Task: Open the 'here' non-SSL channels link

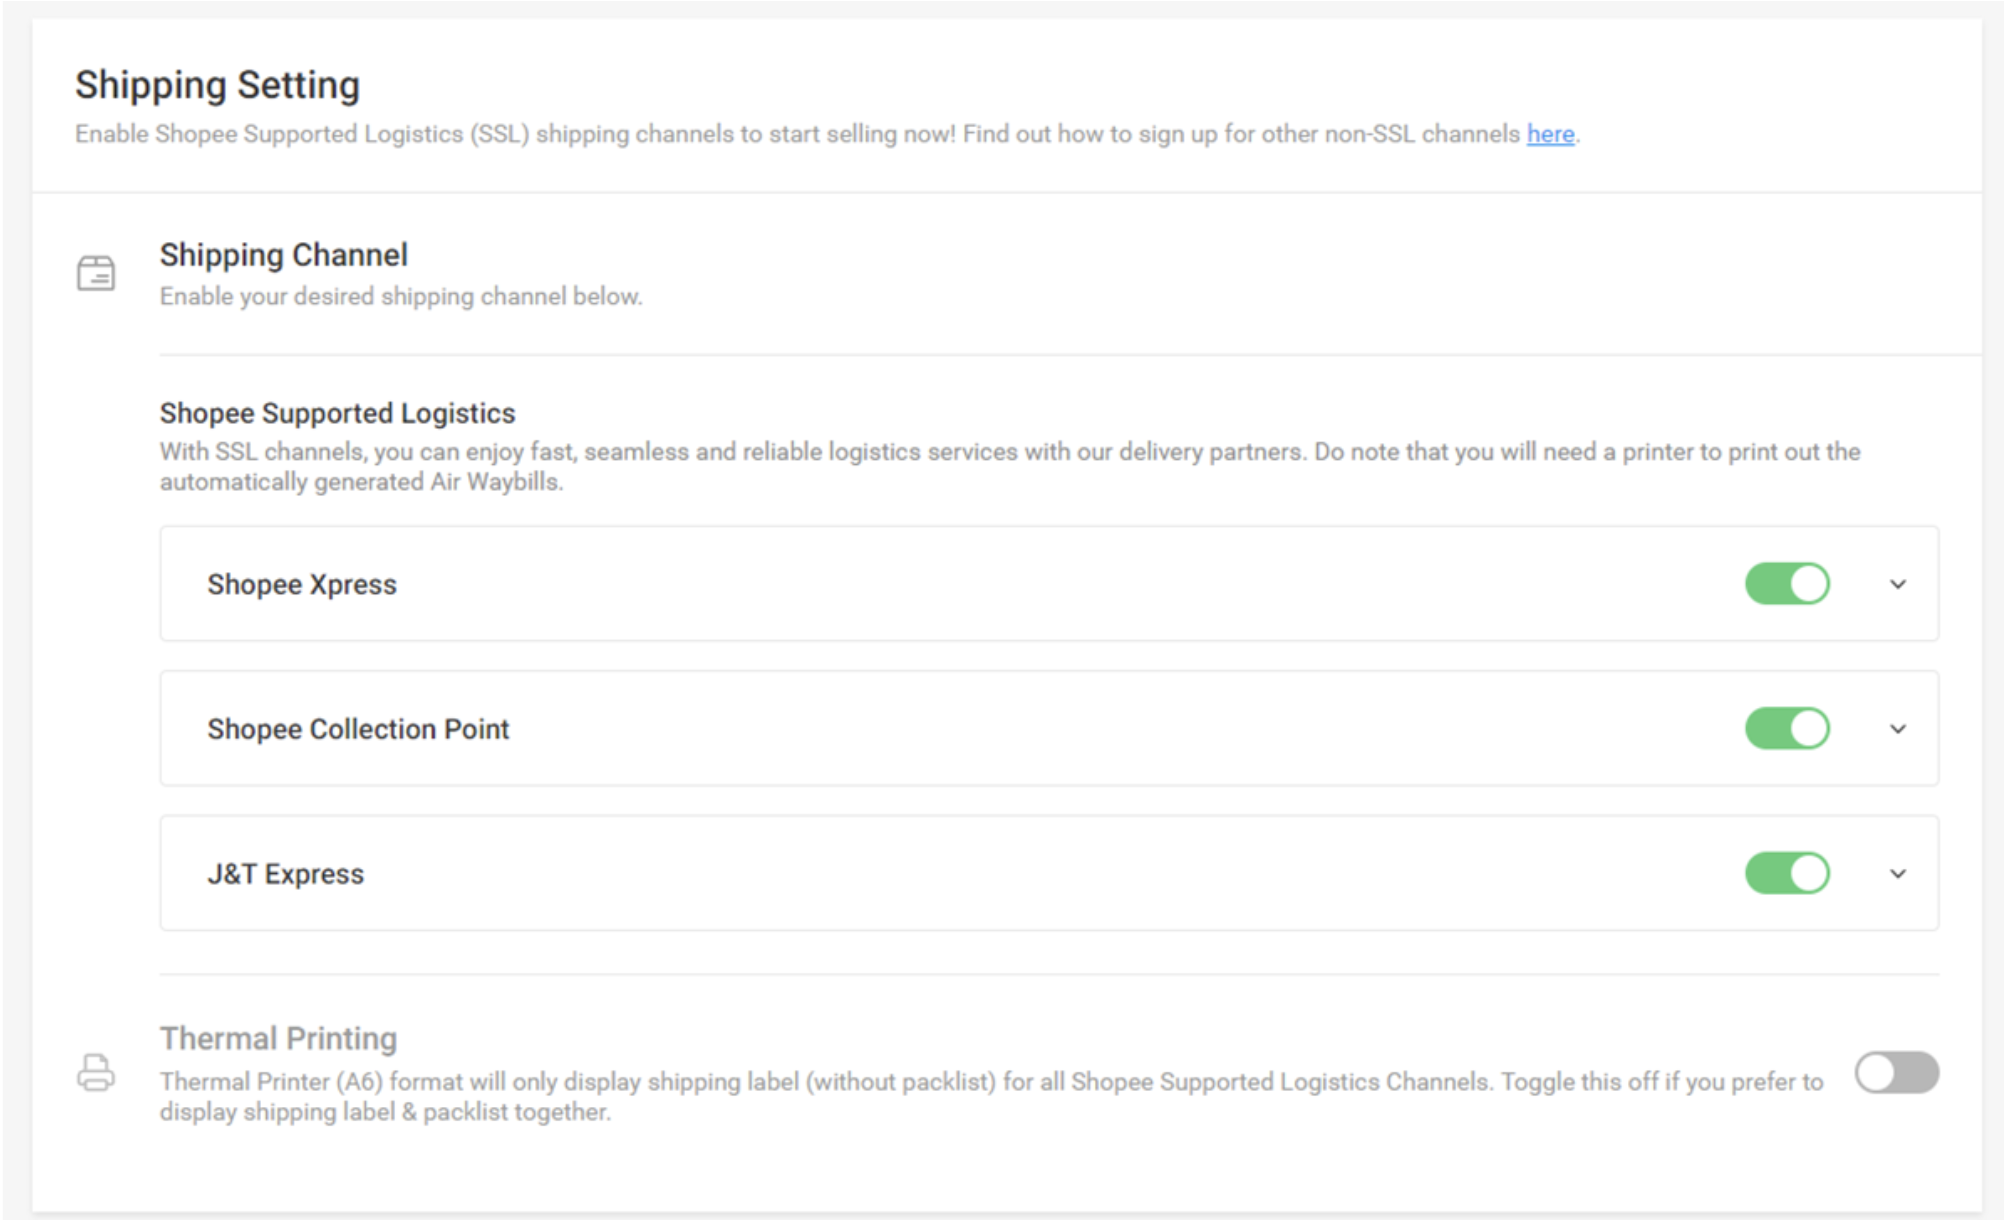Action: click(1550, 134)
